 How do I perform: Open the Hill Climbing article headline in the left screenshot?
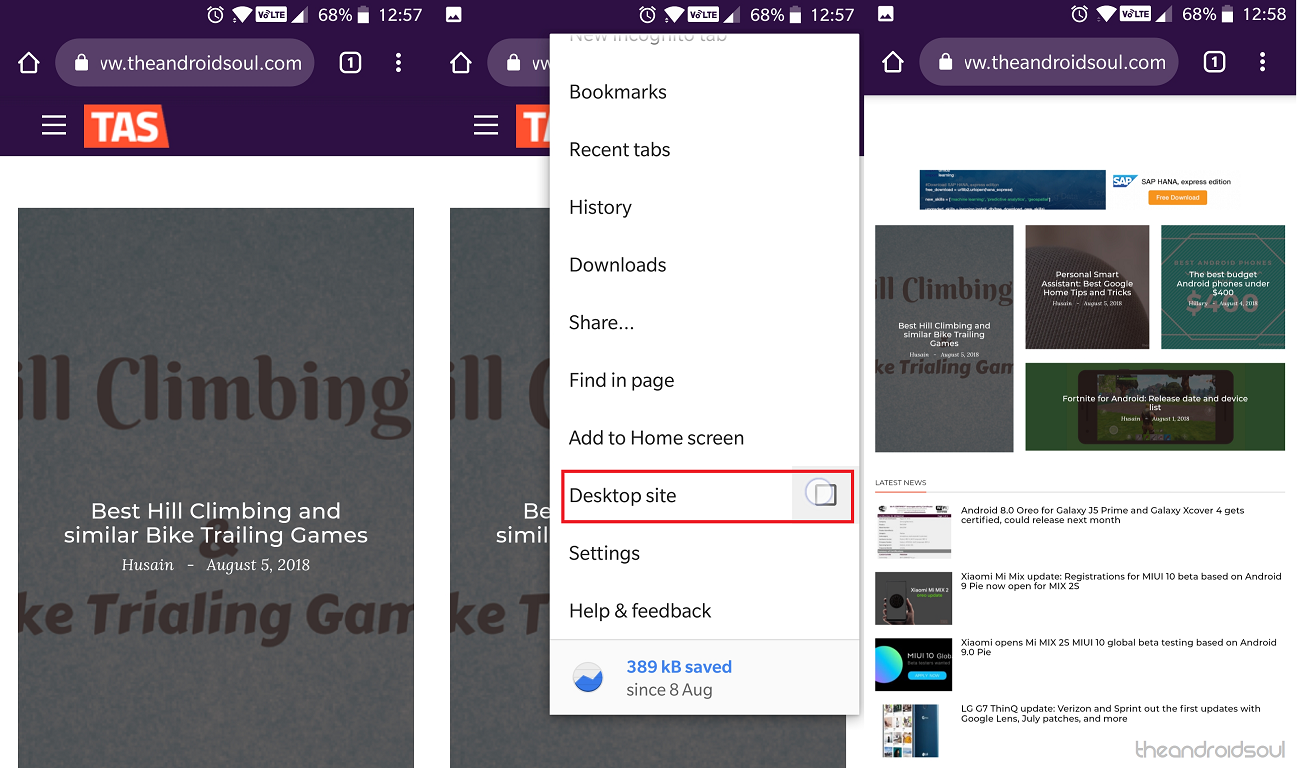pyautogui.click(x=216, y=523)
